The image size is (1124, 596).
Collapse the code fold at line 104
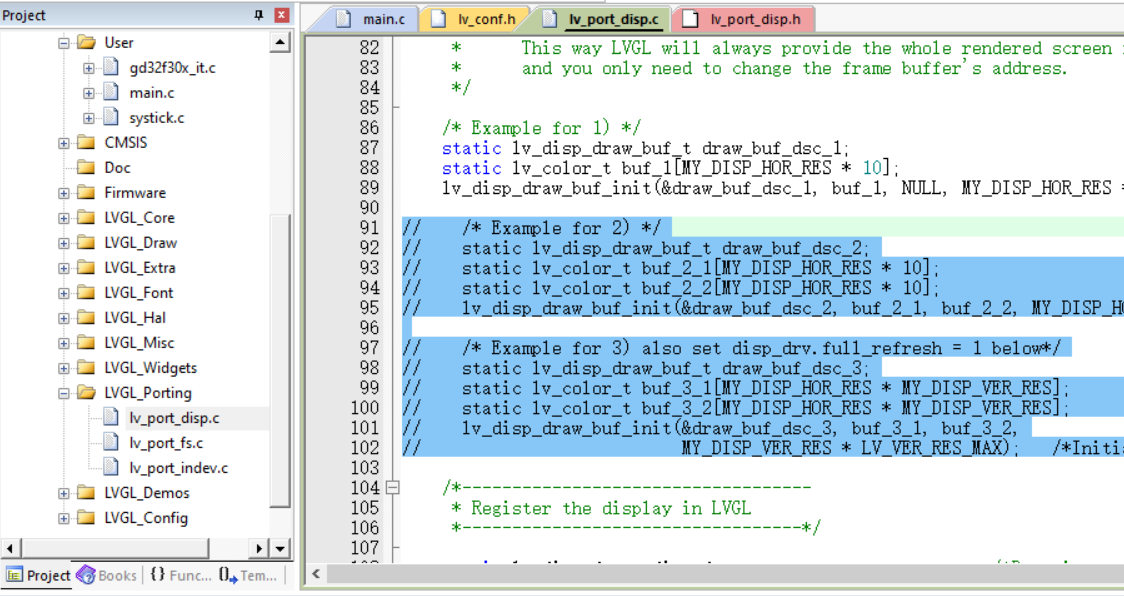coord(393,488)
